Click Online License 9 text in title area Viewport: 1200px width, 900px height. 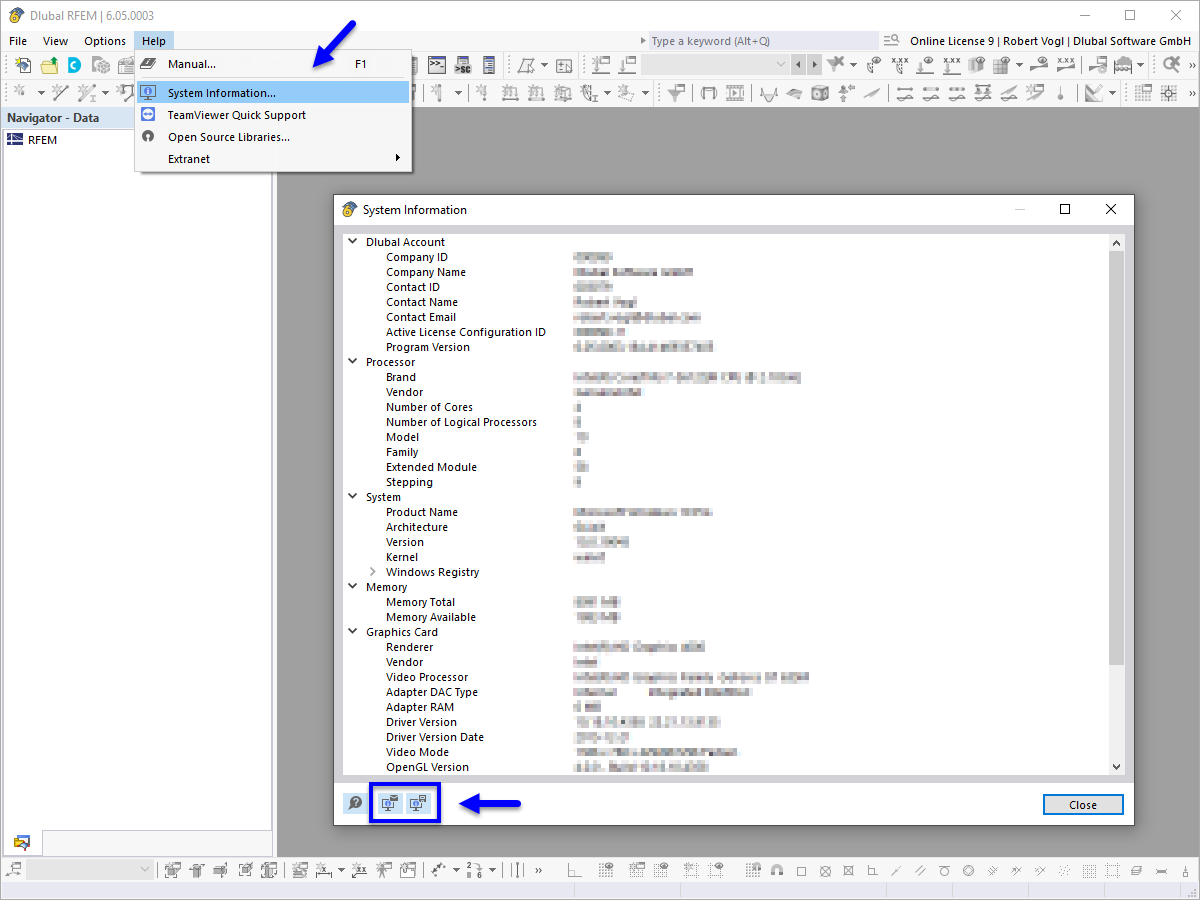(952, 41)
